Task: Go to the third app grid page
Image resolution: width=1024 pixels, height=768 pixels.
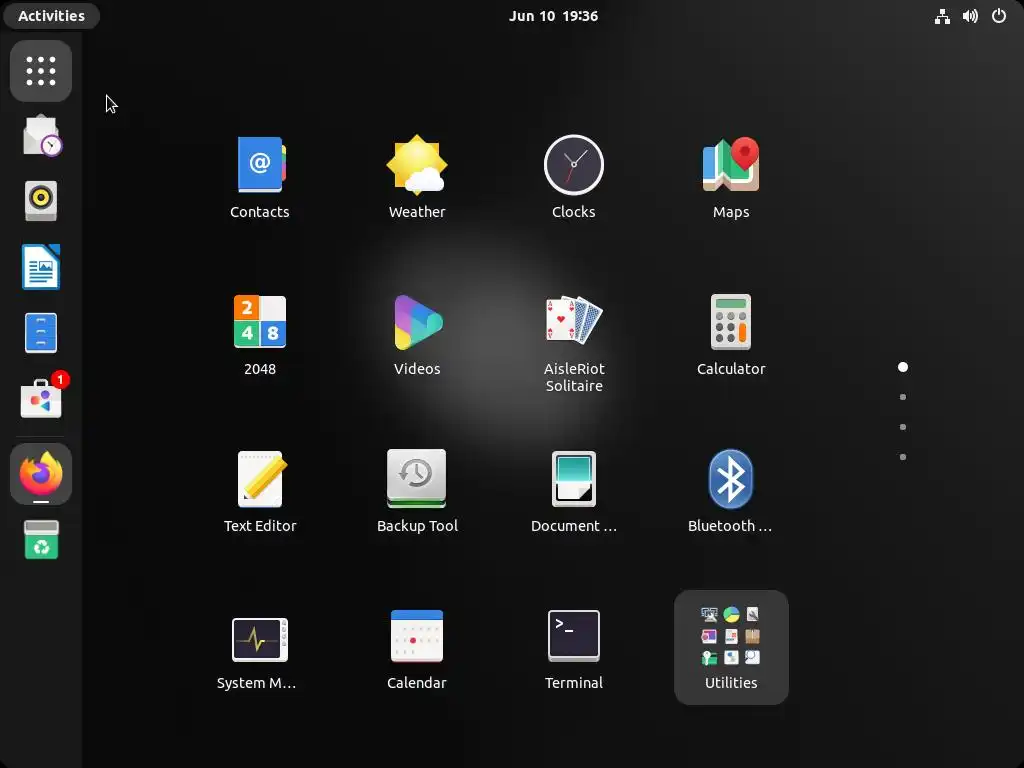Action: click(903, 427)
